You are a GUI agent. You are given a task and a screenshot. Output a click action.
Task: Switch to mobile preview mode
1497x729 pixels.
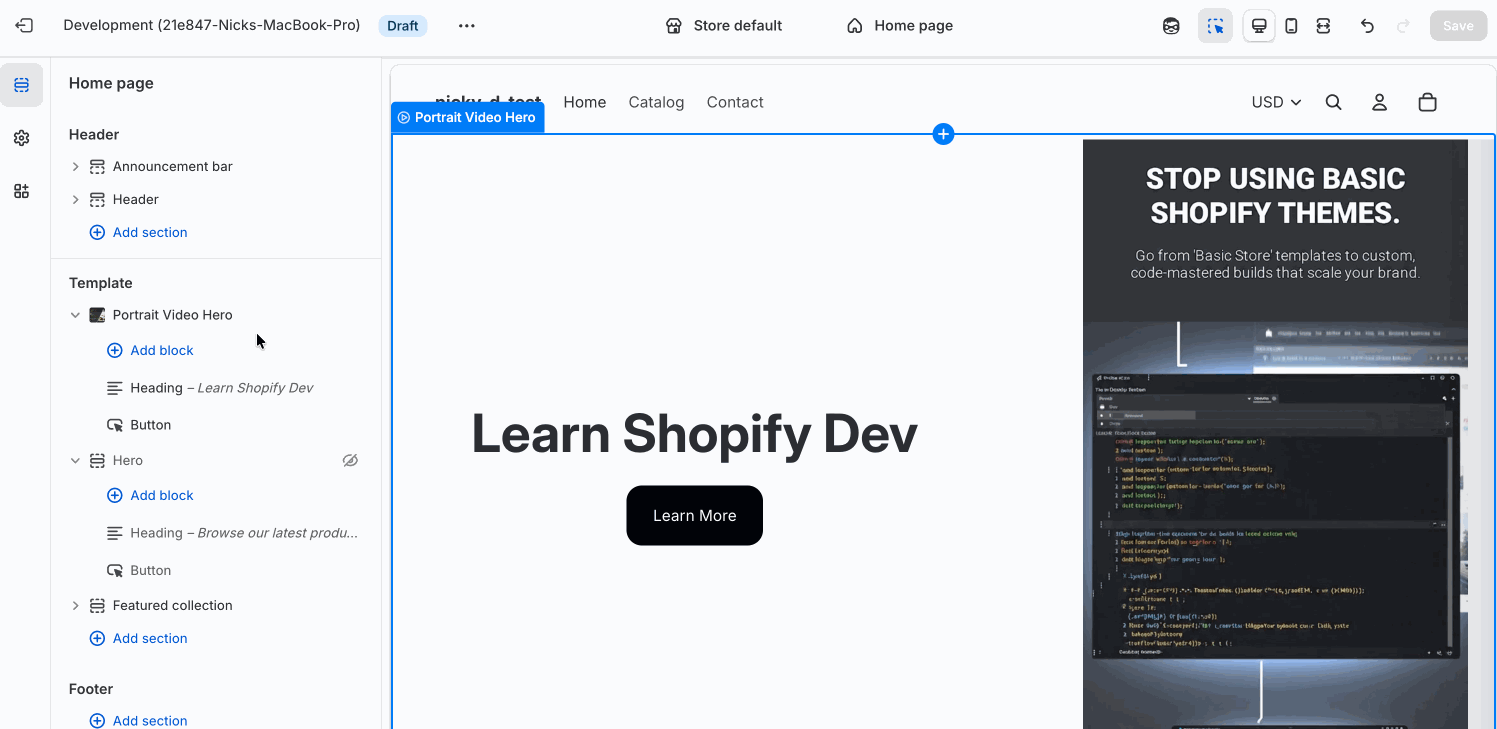click(x=1291, y=26)
